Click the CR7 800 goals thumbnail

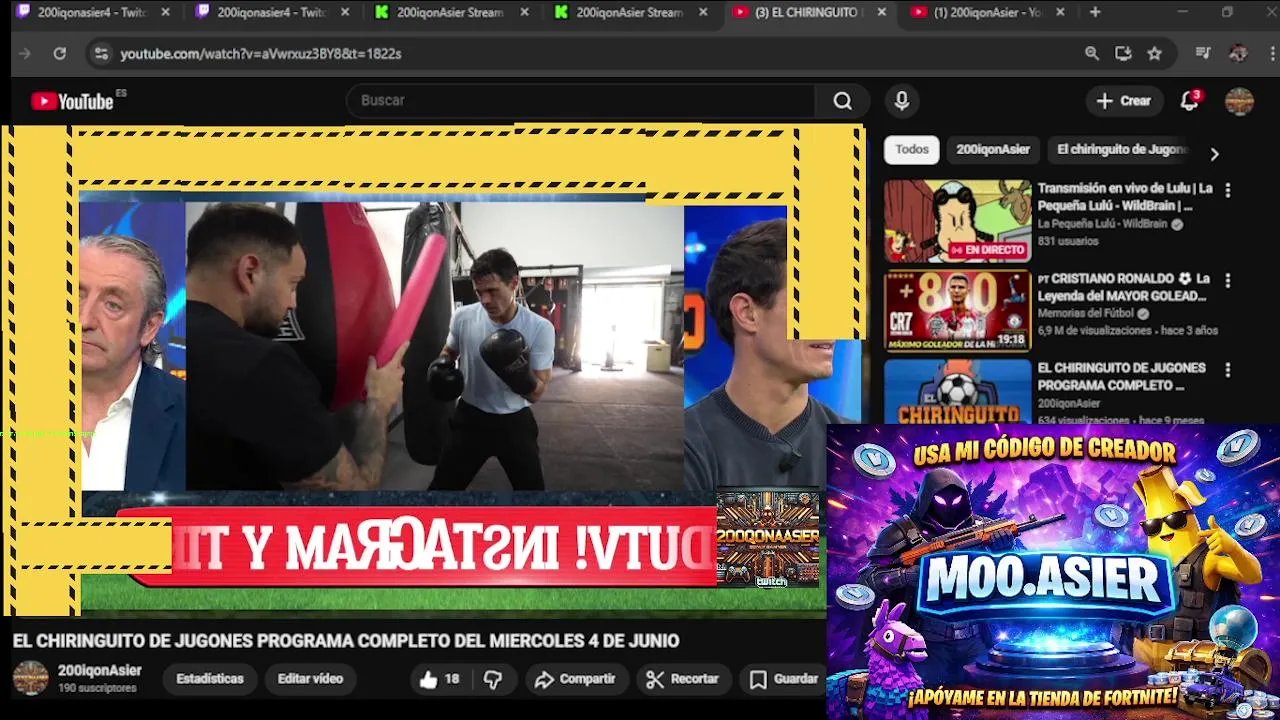(957, 311)
